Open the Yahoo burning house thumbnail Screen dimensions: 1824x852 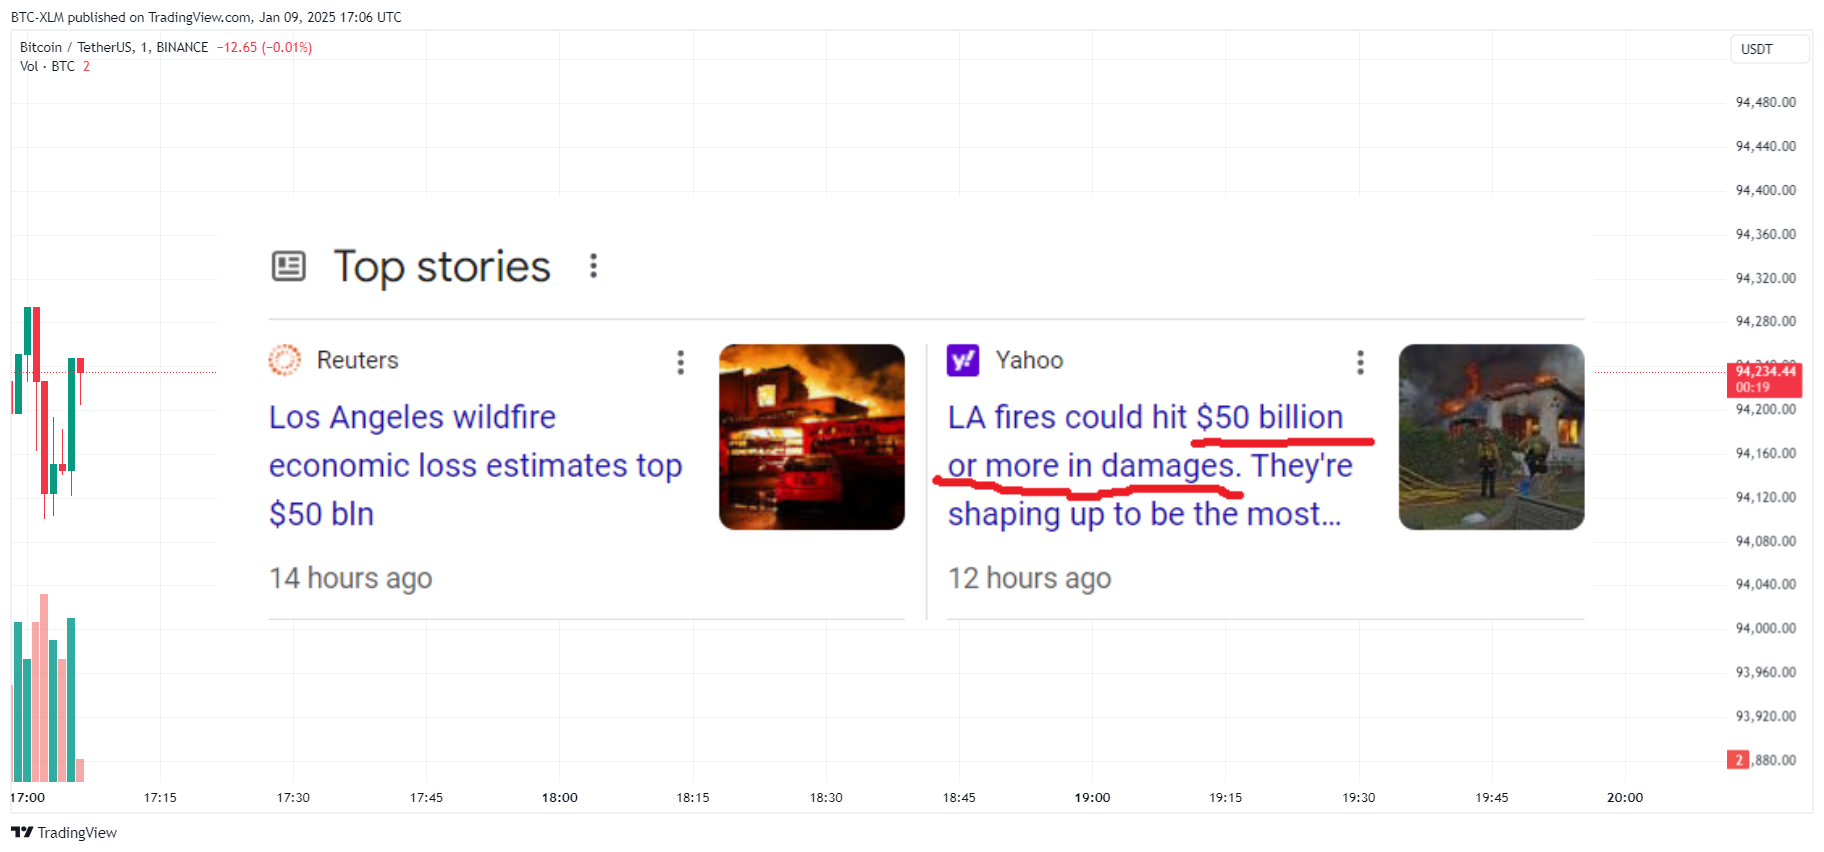(1491, 437)
